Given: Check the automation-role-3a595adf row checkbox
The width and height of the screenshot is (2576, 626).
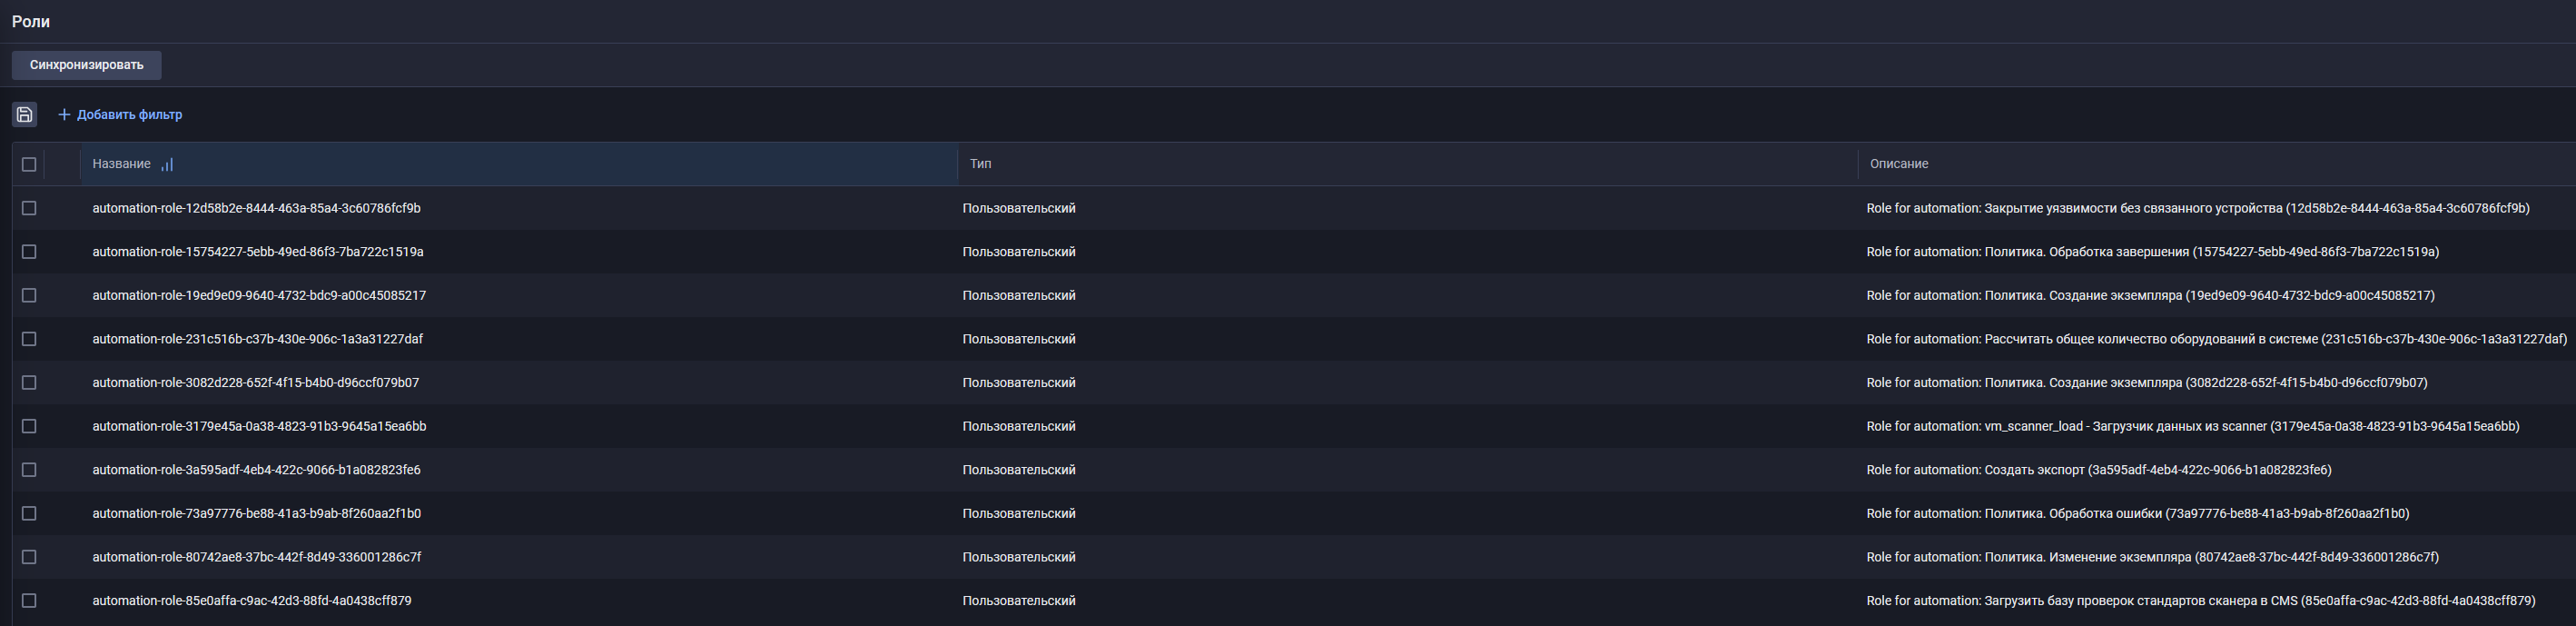Looking at the screenshot, I should click(29, 470).
